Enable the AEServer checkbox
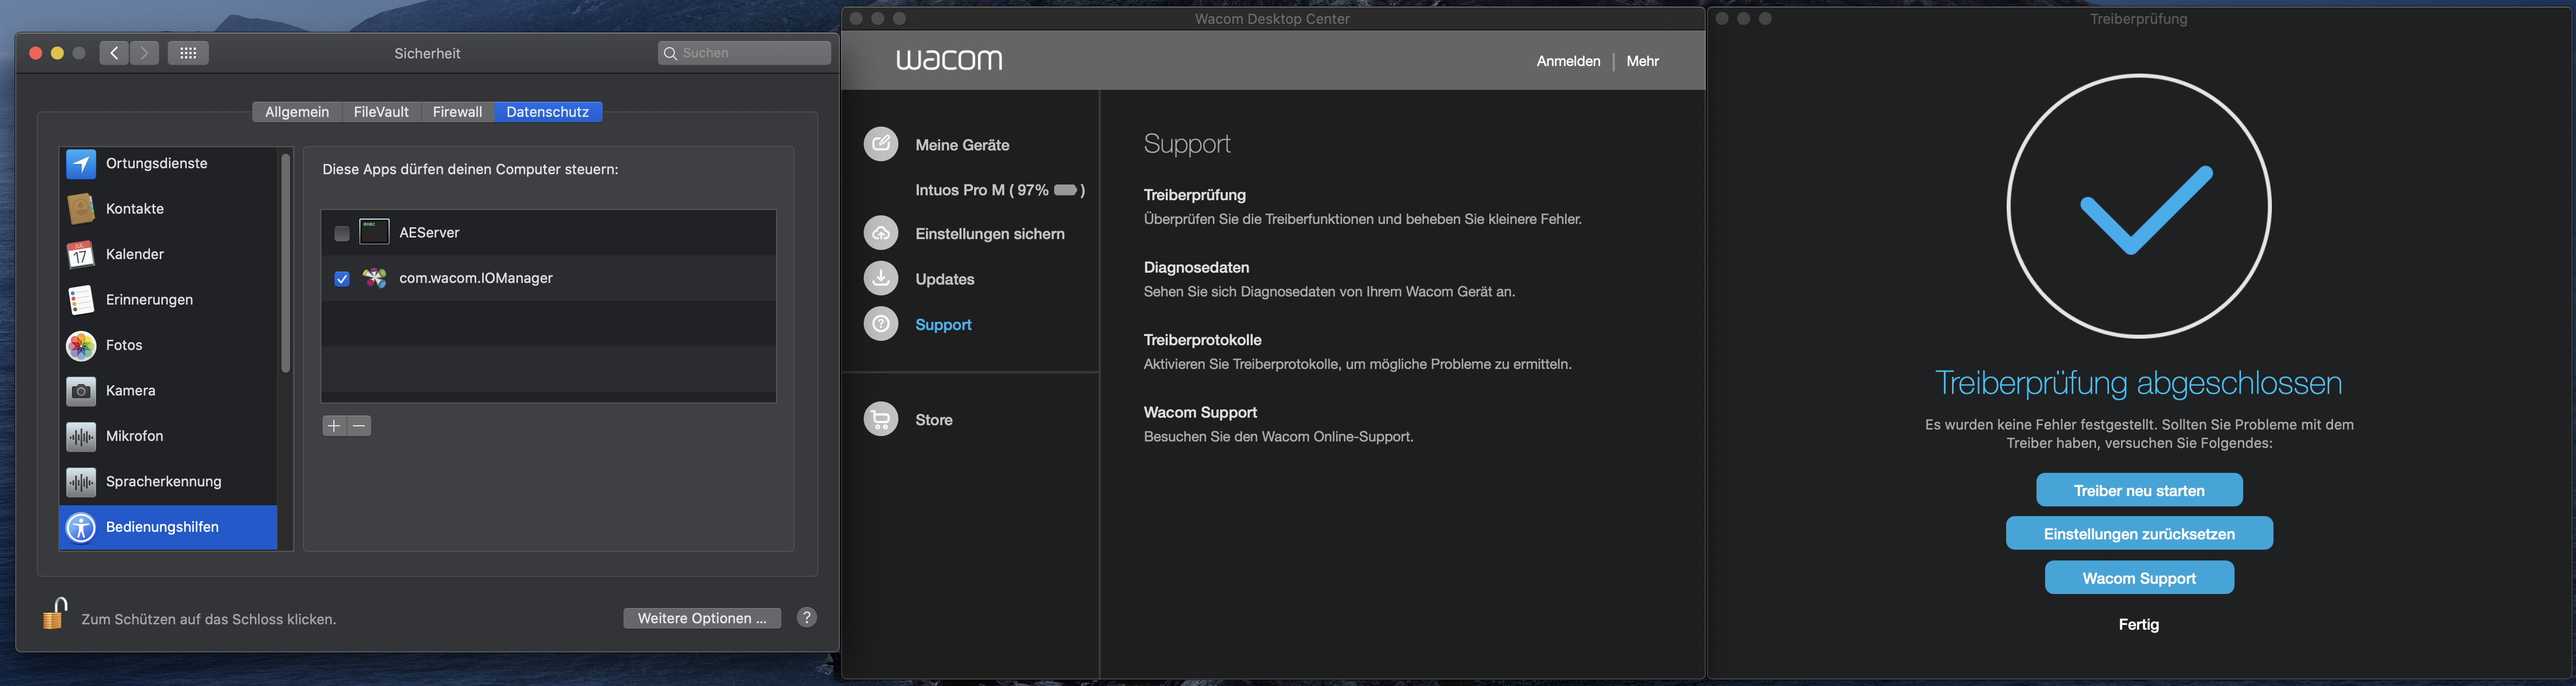 point(342,233)
